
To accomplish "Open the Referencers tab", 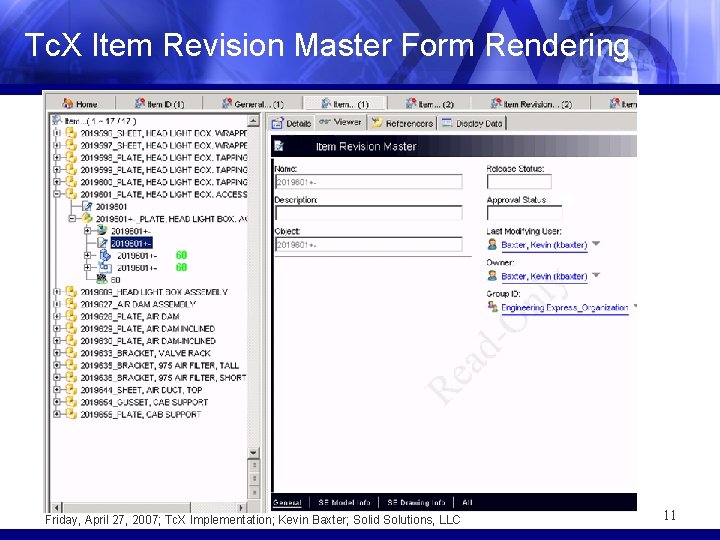I will tap(402, 123).
